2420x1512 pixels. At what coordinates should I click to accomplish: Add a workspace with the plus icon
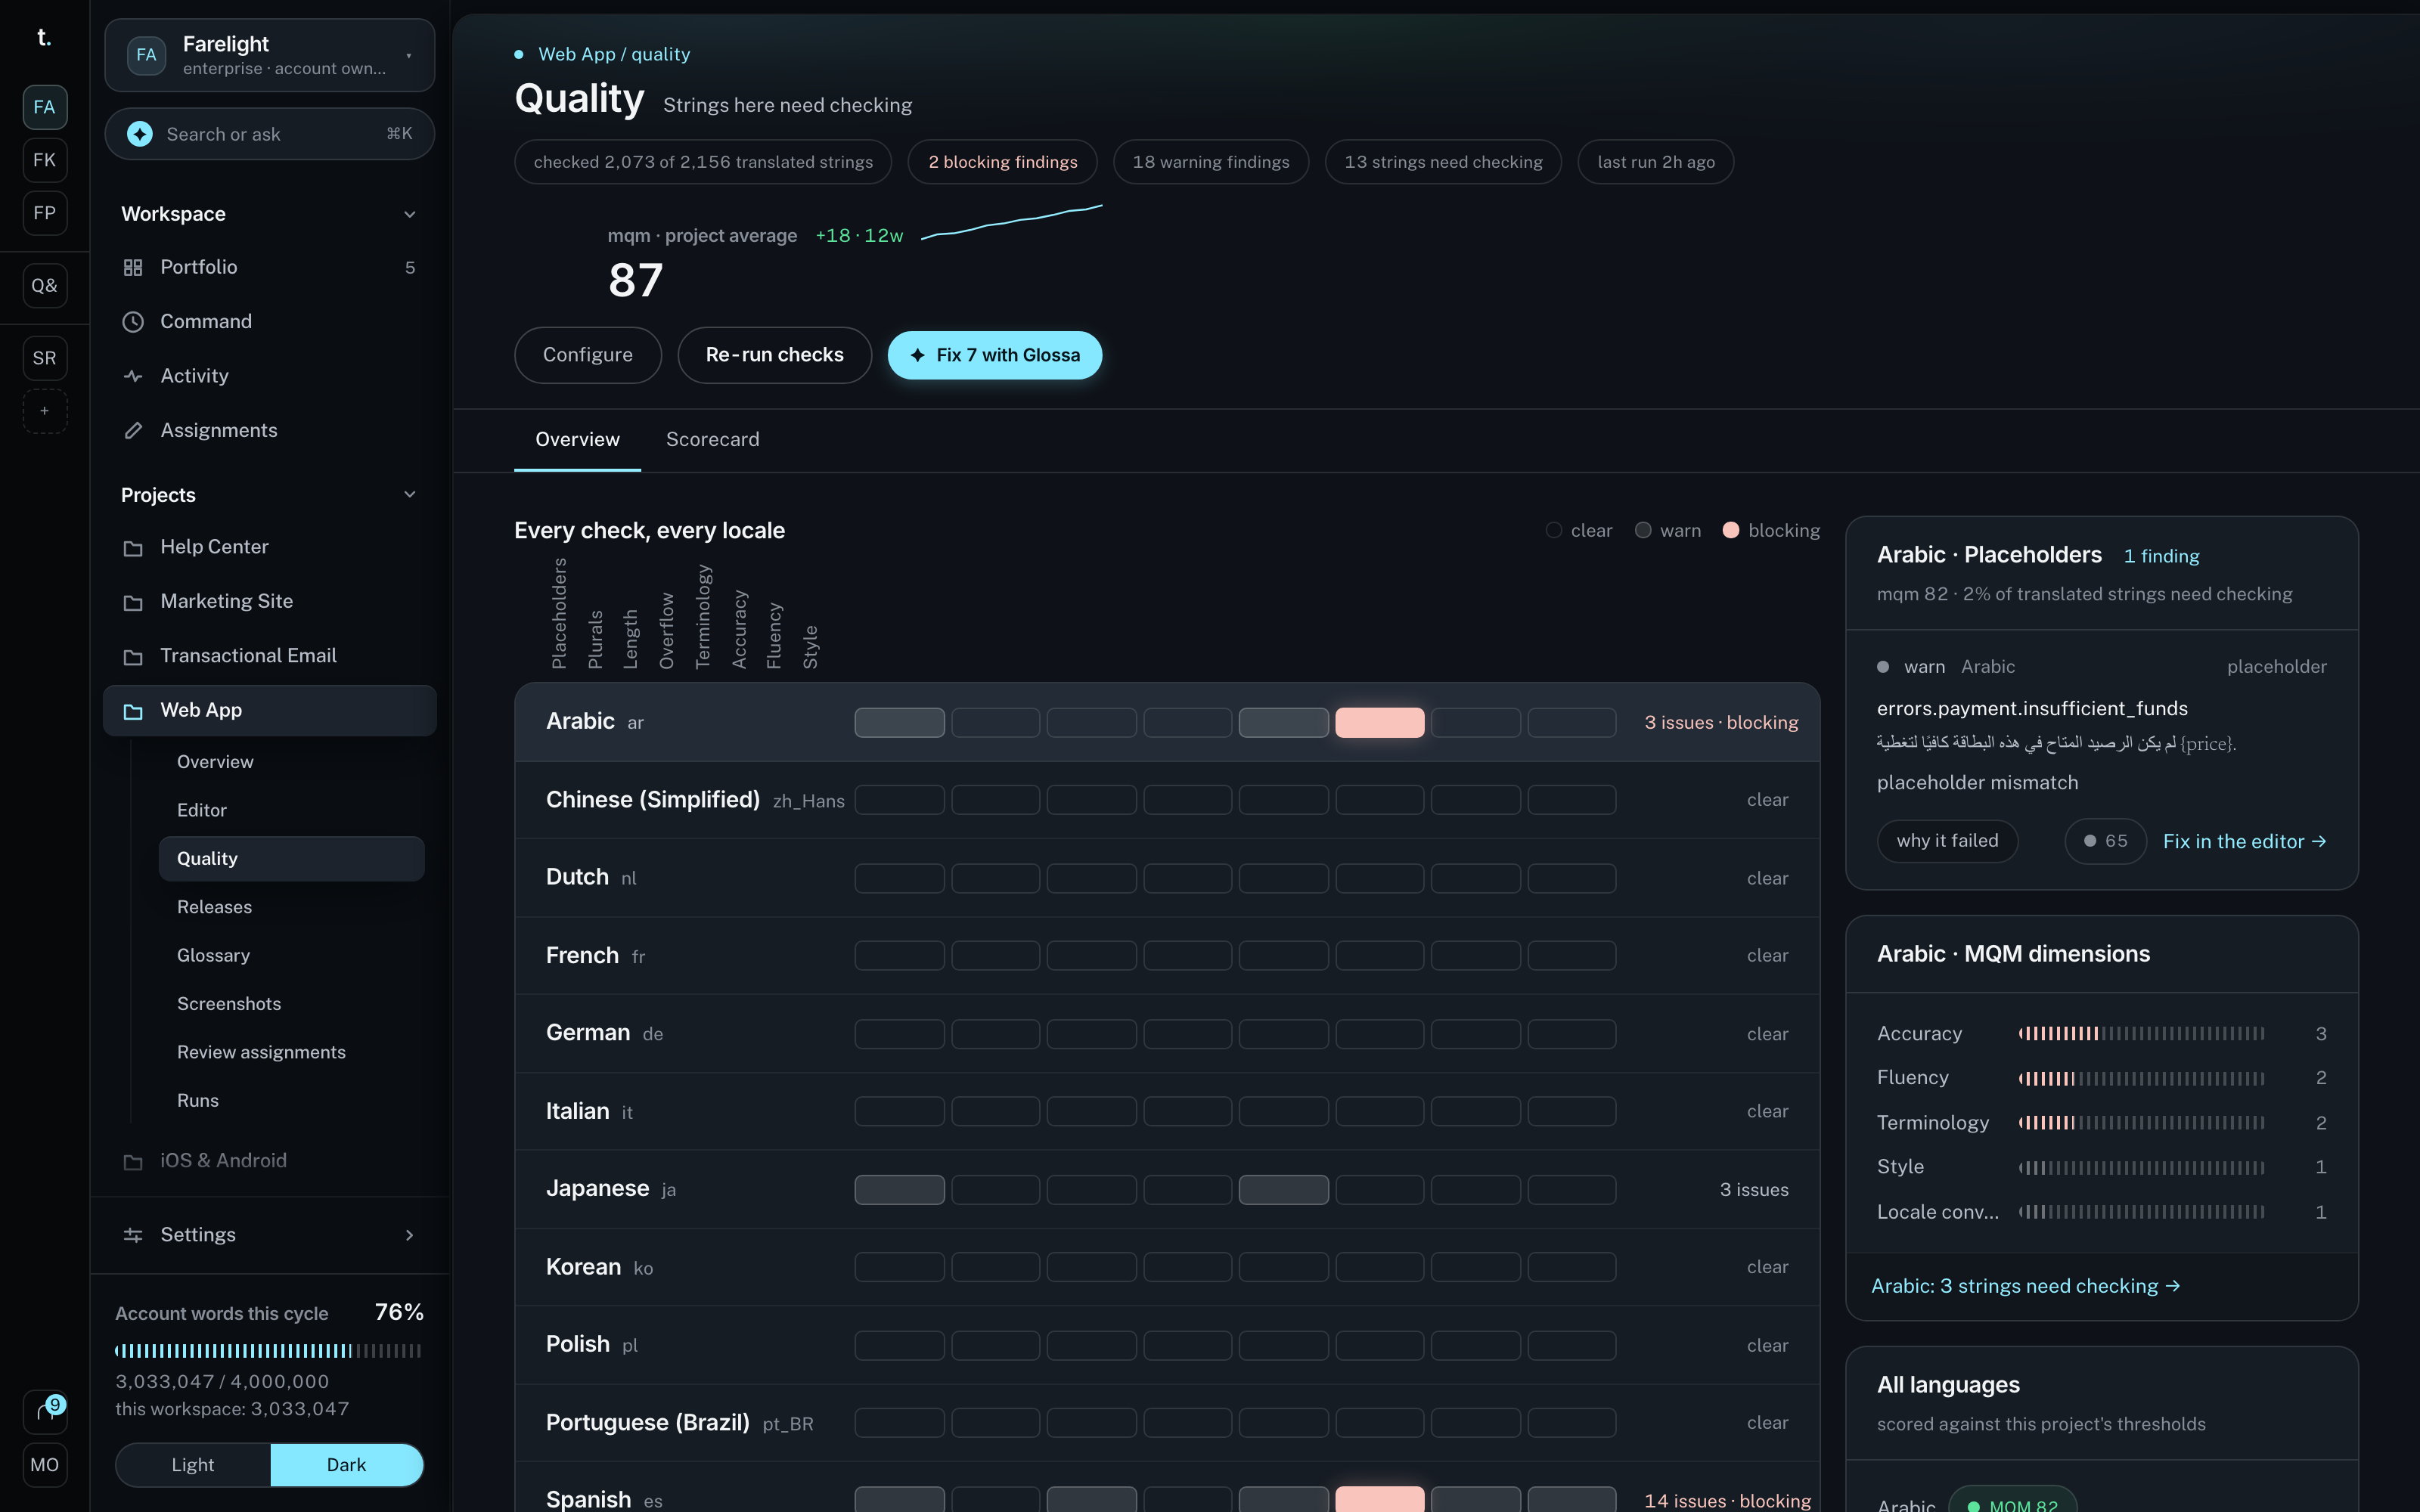45,411
